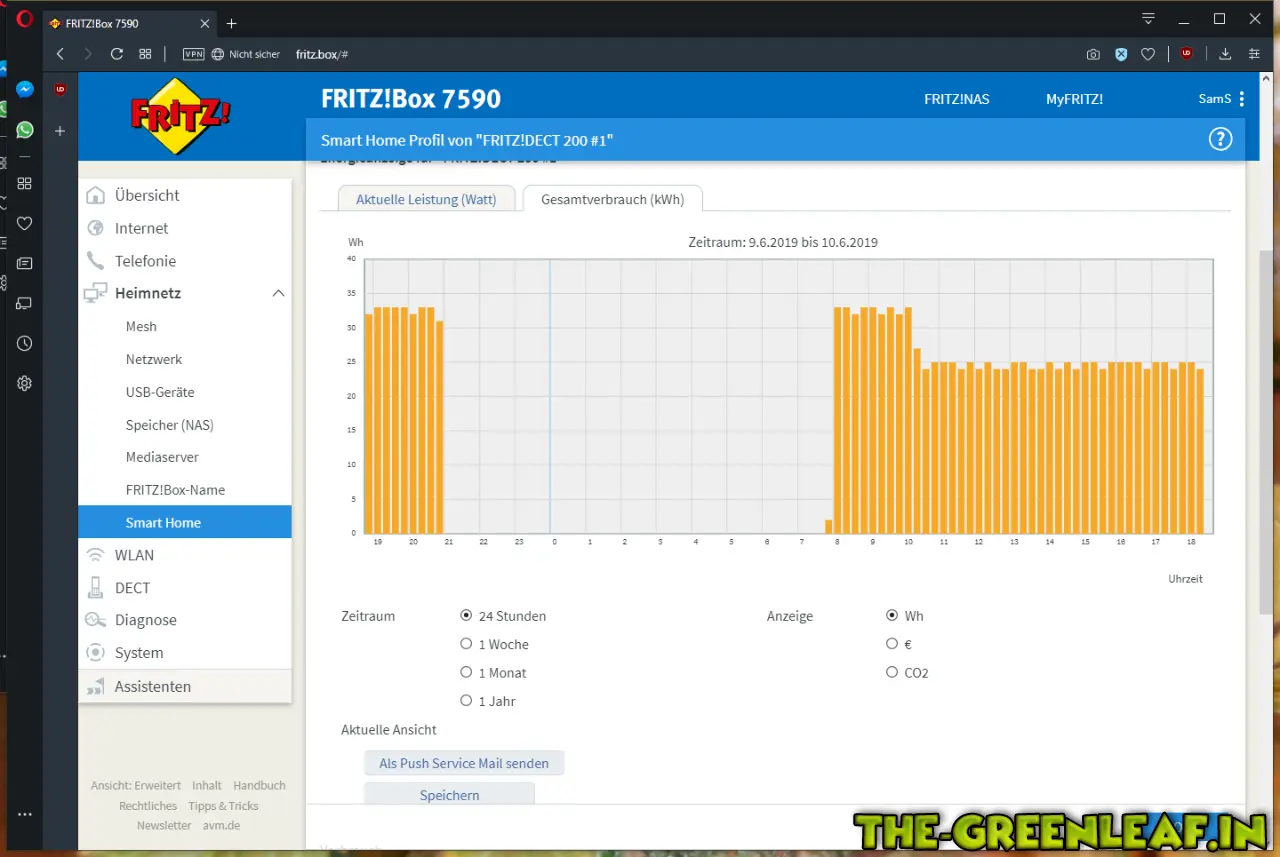Viewport: 1280px width, 857px height.
Task: Click the page's vertical scrollbar
Action: tap(1266, 430)
